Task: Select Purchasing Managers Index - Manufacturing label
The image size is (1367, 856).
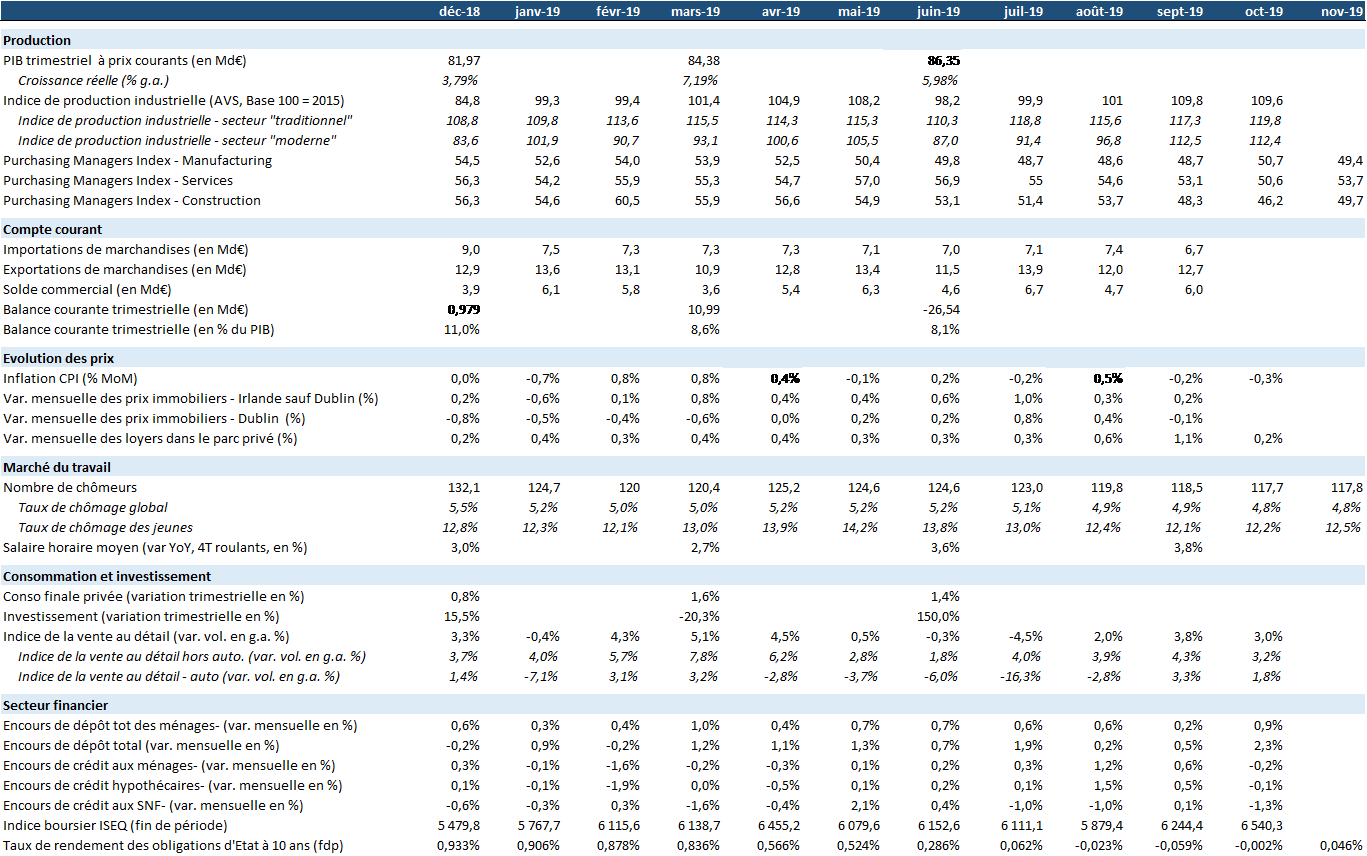Action: 137,160
